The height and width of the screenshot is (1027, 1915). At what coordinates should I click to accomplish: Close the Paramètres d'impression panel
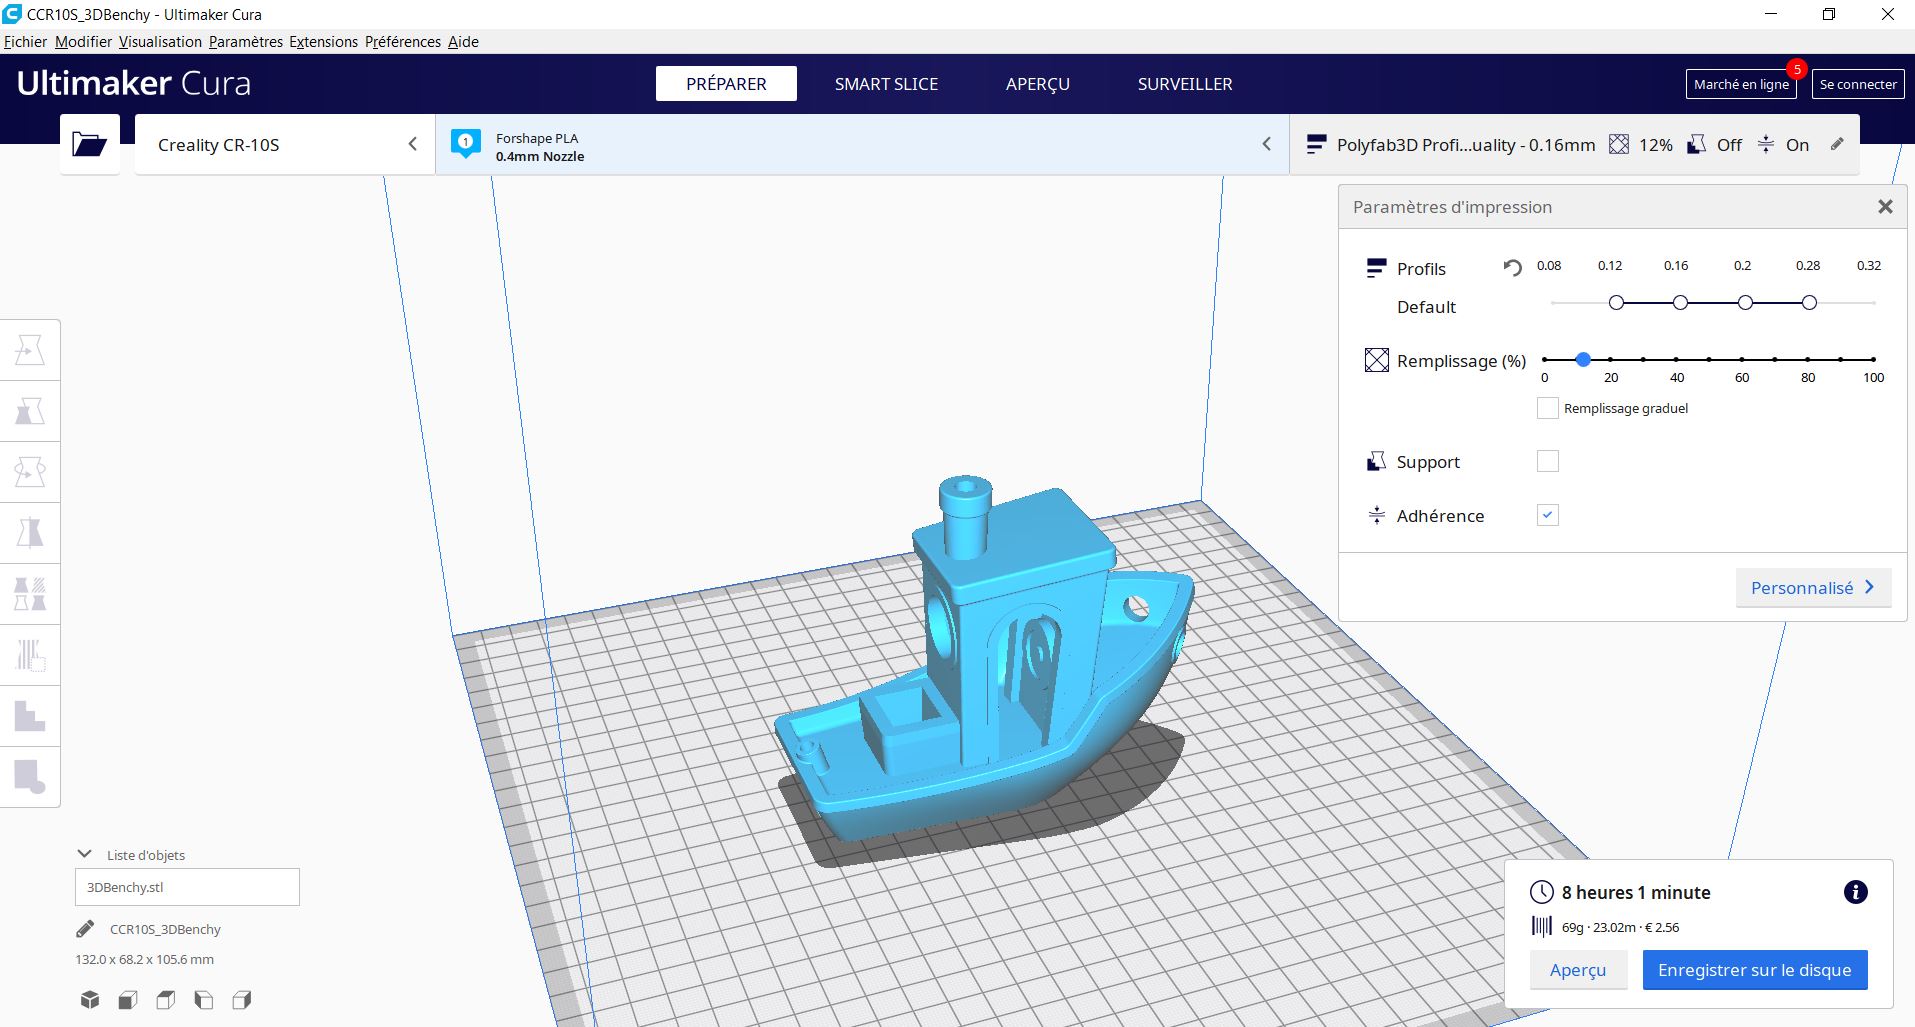pyautogui.click(x=1885, y=206)
